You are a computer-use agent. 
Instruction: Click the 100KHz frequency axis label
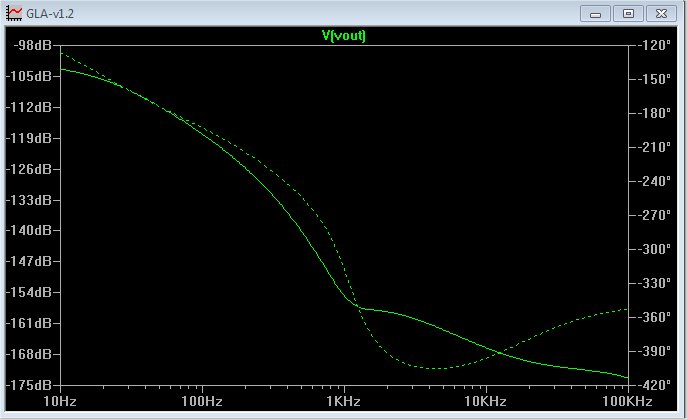pyautogui.click(x=627, y=401)
